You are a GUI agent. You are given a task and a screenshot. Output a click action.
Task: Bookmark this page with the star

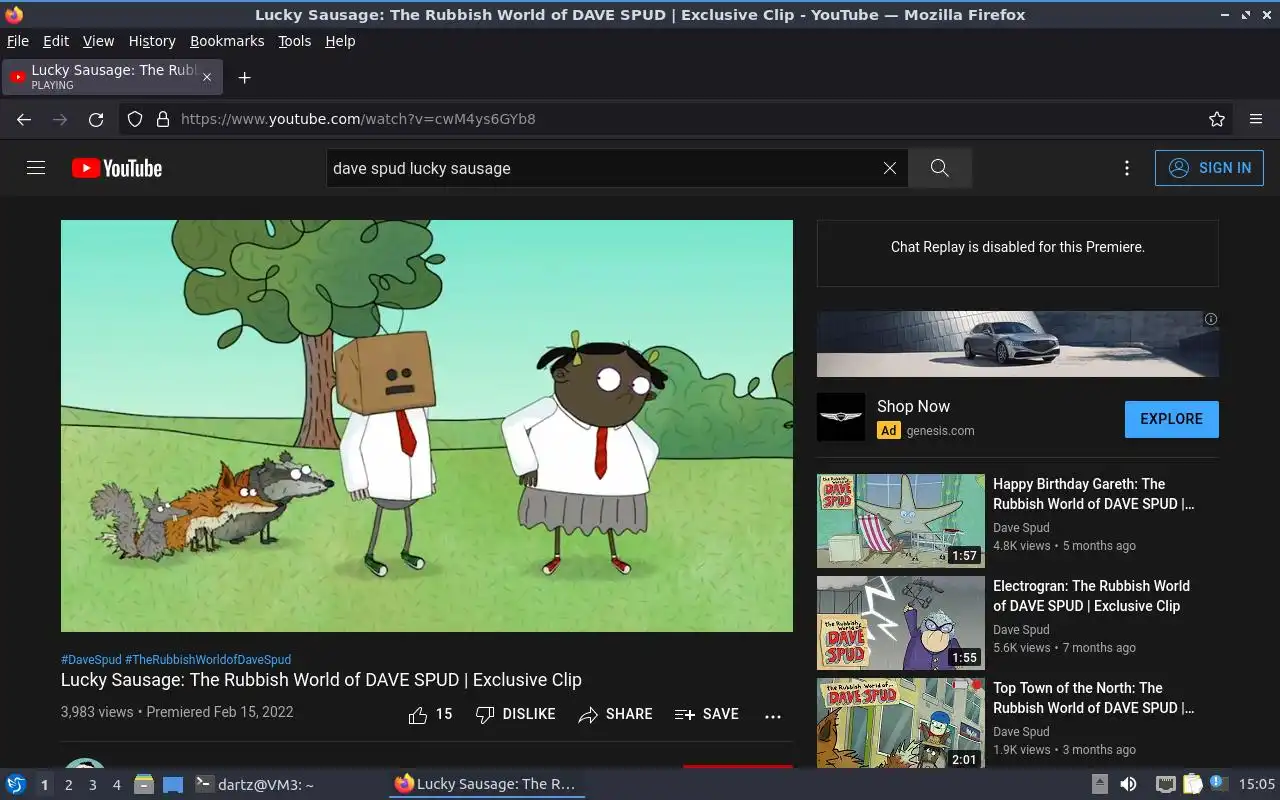point(1217,119)
